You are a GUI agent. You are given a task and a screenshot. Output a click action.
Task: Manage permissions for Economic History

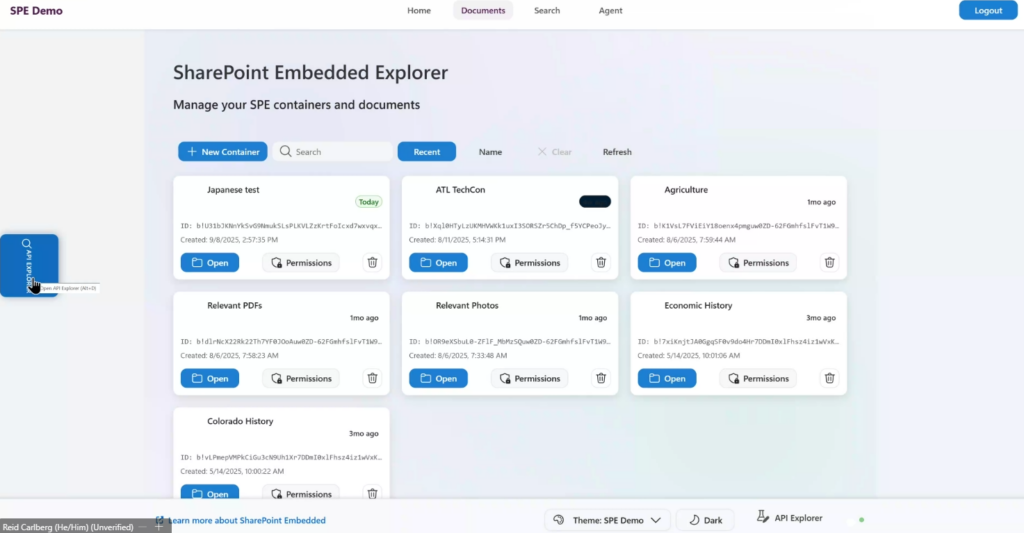(758, 378)
